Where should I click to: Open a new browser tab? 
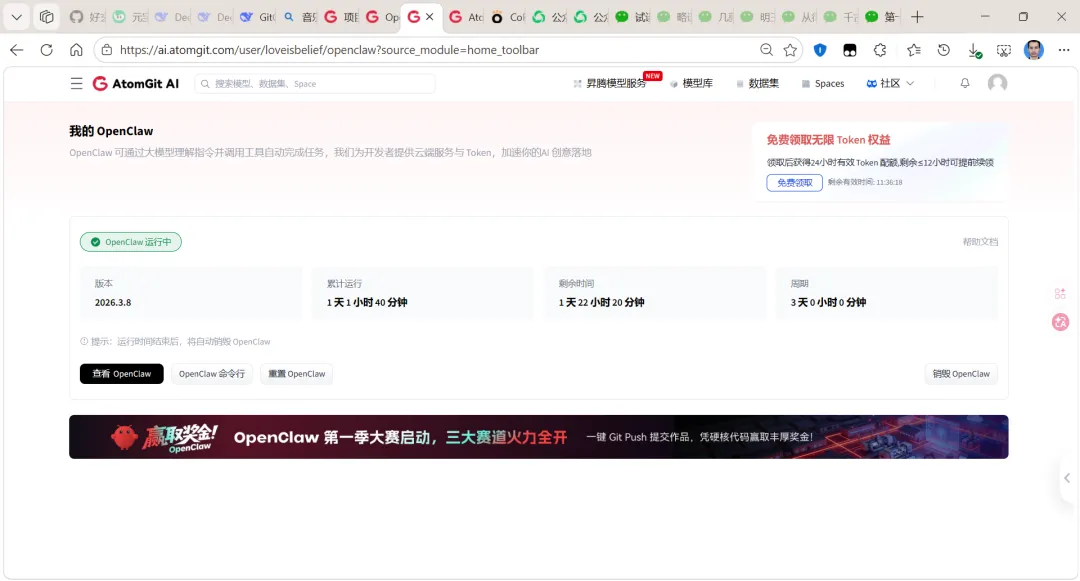click(x=917, y=17)
